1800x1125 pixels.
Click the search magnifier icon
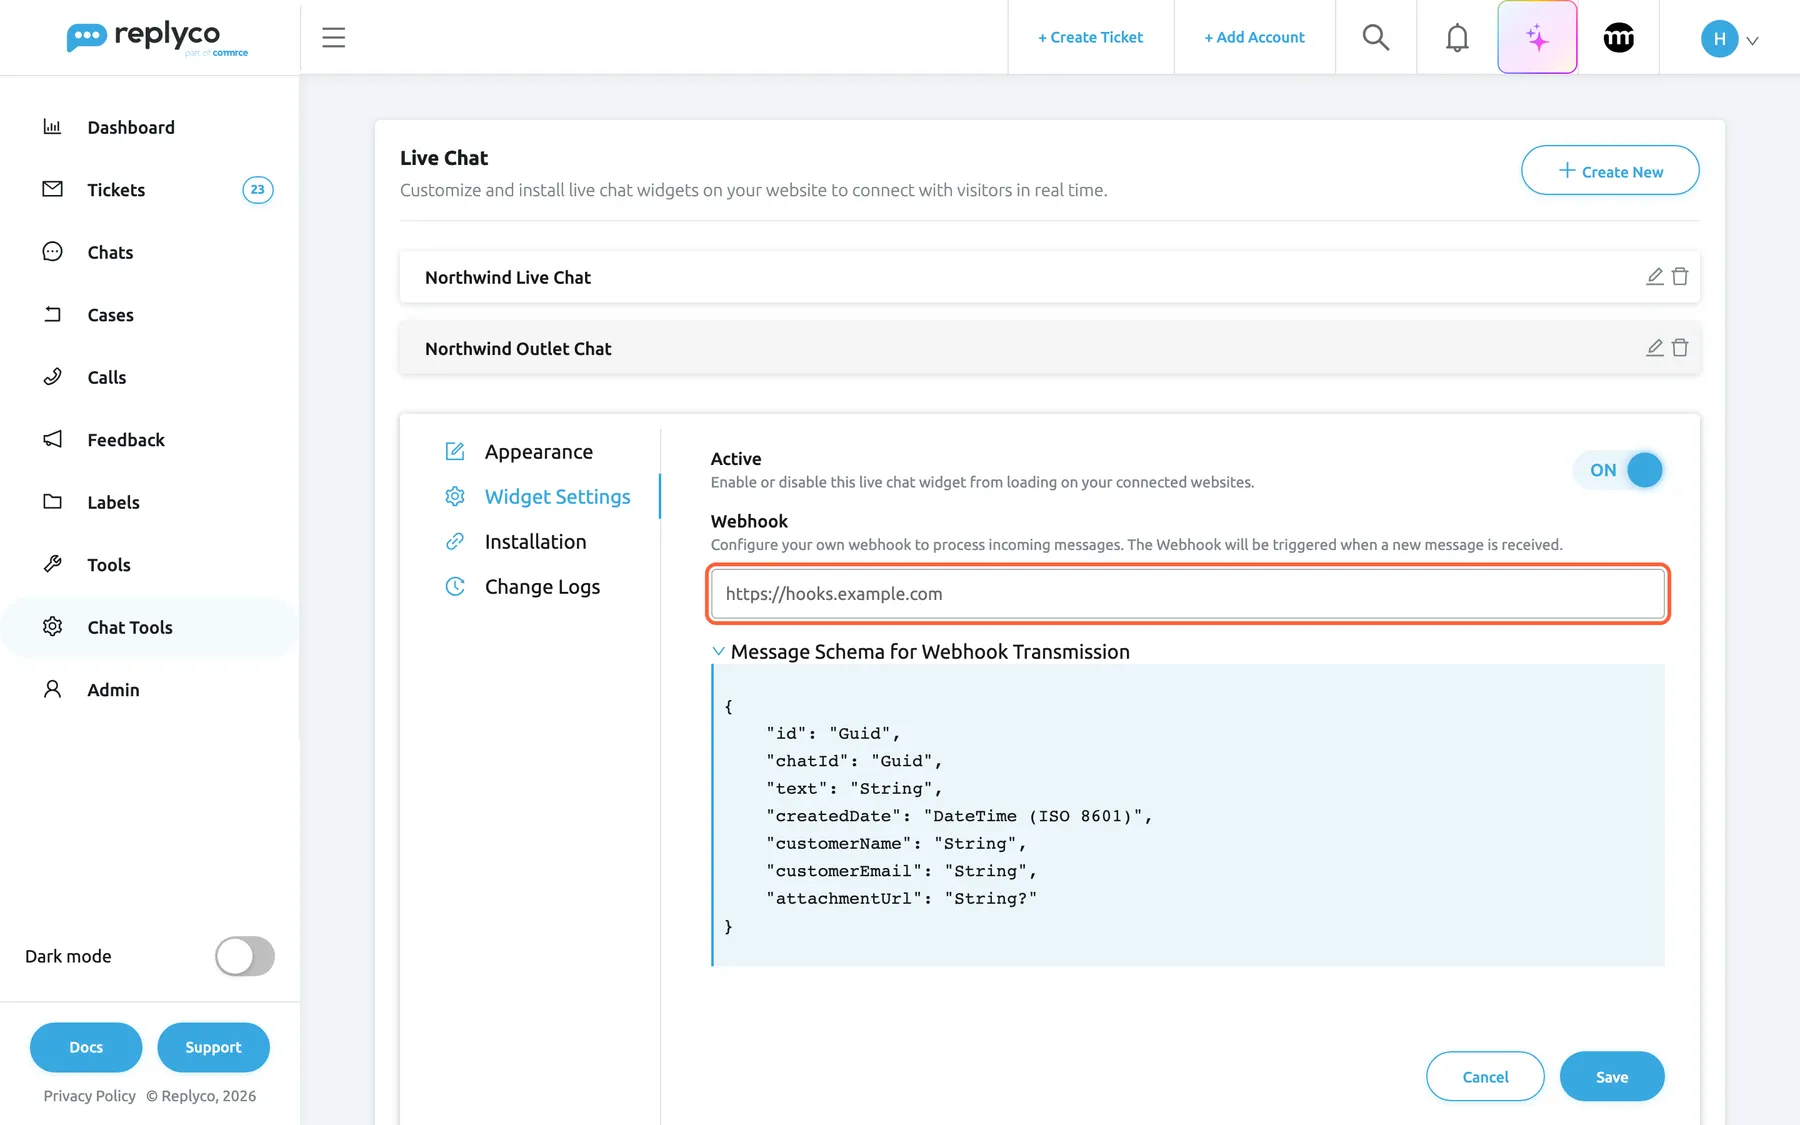(x=1376, y=38)
